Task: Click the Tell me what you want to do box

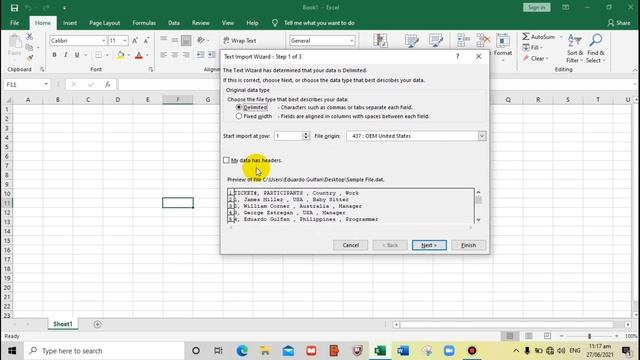Action: pos(319,23)
